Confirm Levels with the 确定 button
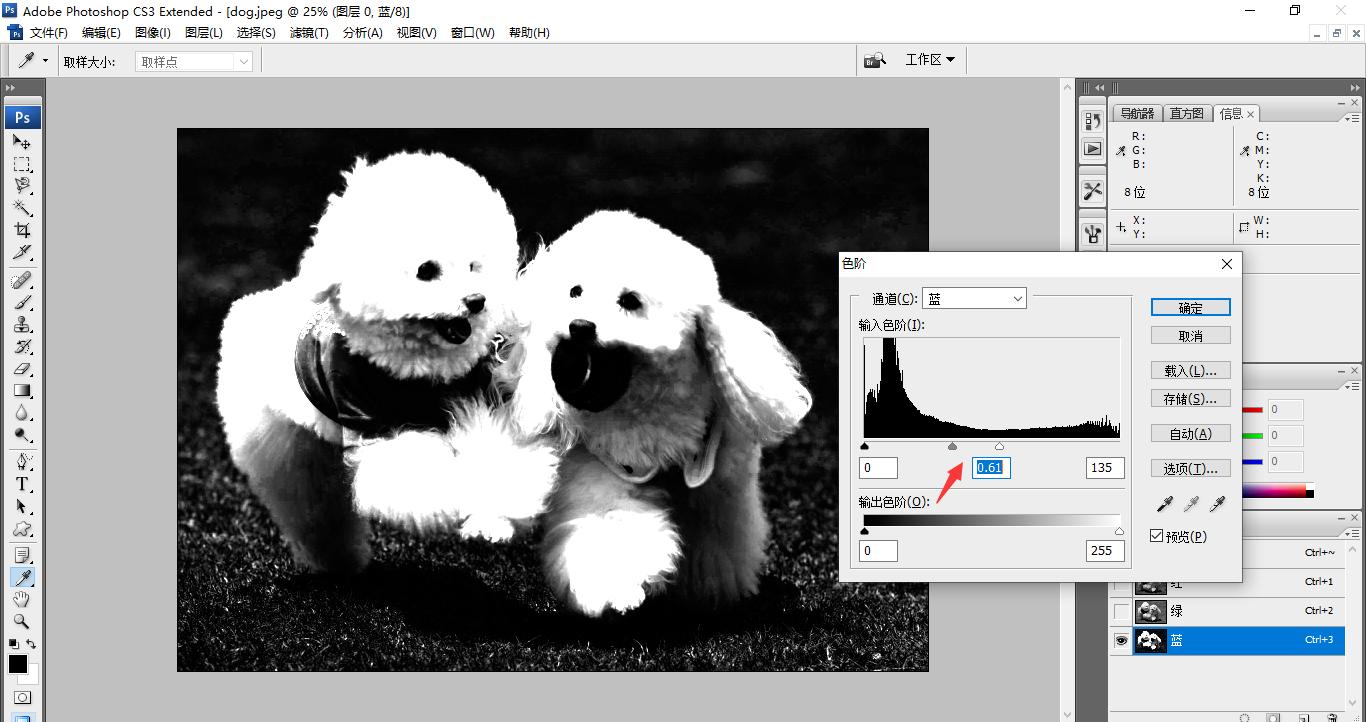The width and height of the screenshot is (1366, 722). pyautogui.click(x=1190, y=306)
